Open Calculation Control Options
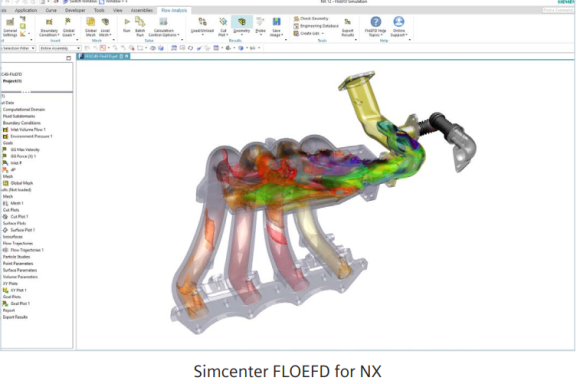Screen dimensions: 580x384 click(163, 27)
